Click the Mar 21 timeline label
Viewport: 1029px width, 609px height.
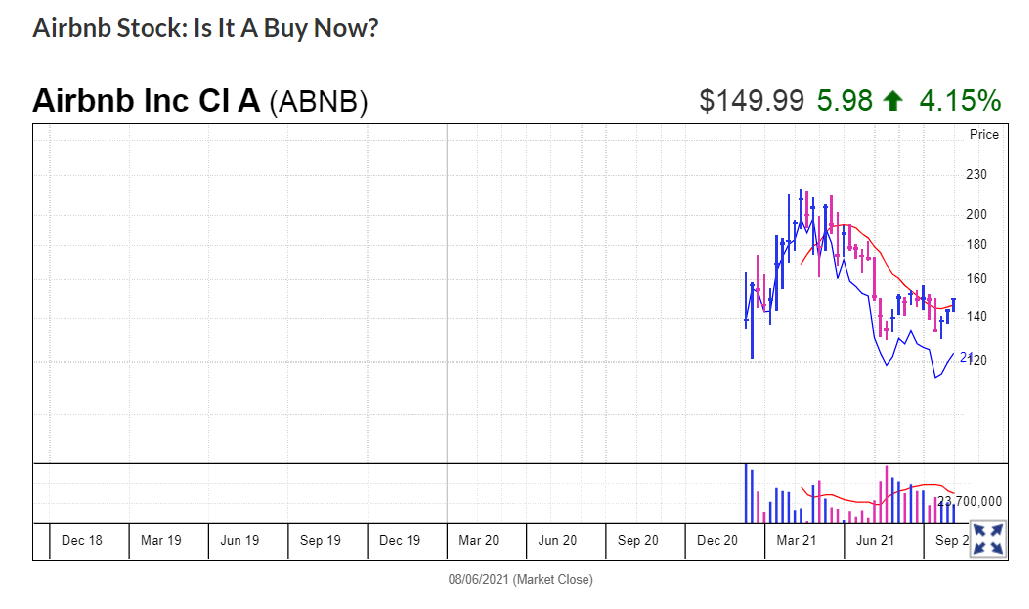coord(796,541)
